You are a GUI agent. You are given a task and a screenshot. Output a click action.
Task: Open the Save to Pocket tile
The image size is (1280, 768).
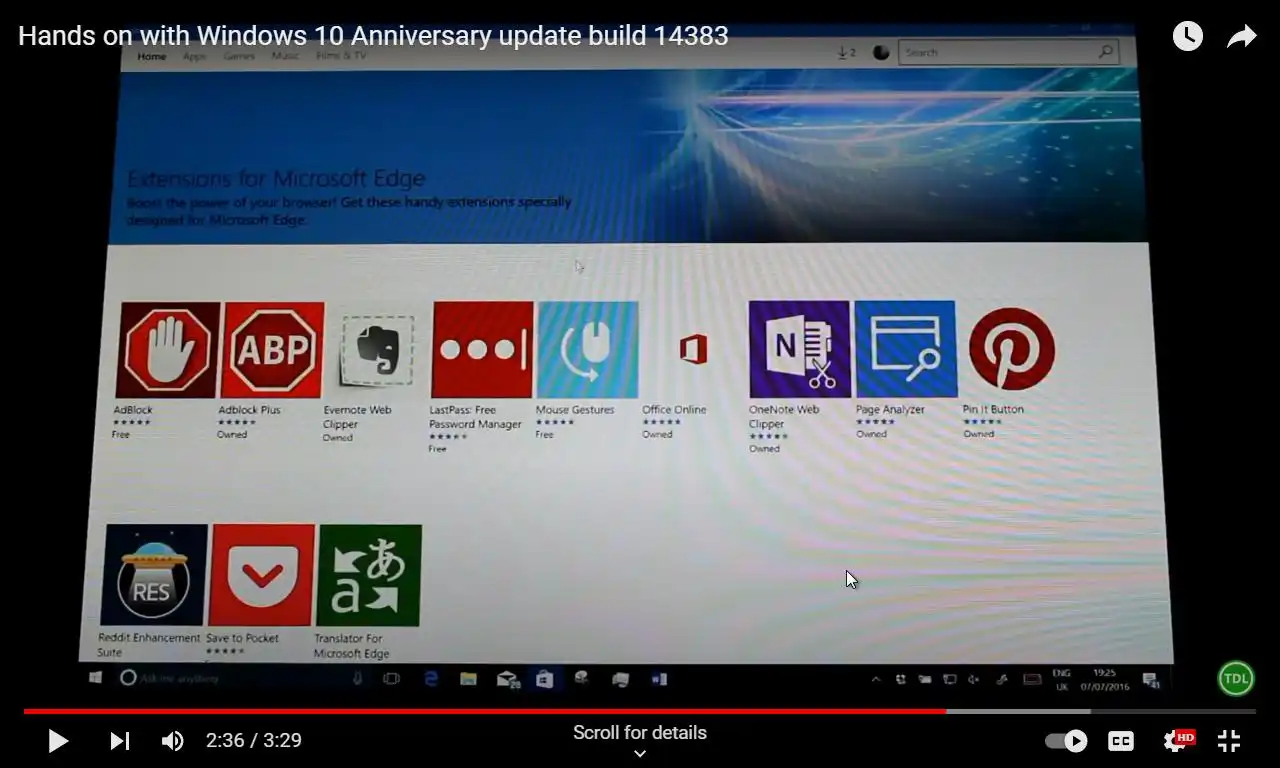click(x=261, y=575)
